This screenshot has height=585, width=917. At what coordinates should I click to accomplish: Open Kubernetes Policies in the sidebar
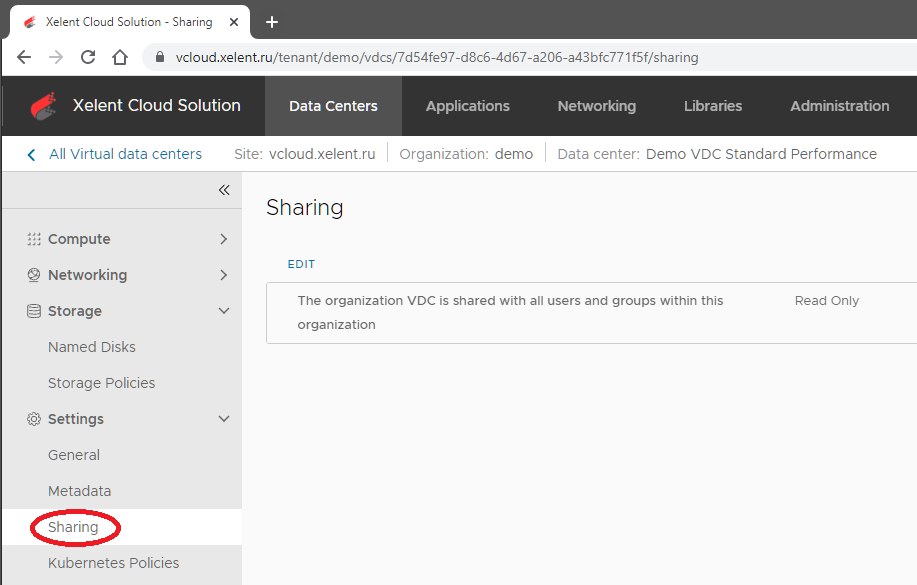tap(113, 563)
